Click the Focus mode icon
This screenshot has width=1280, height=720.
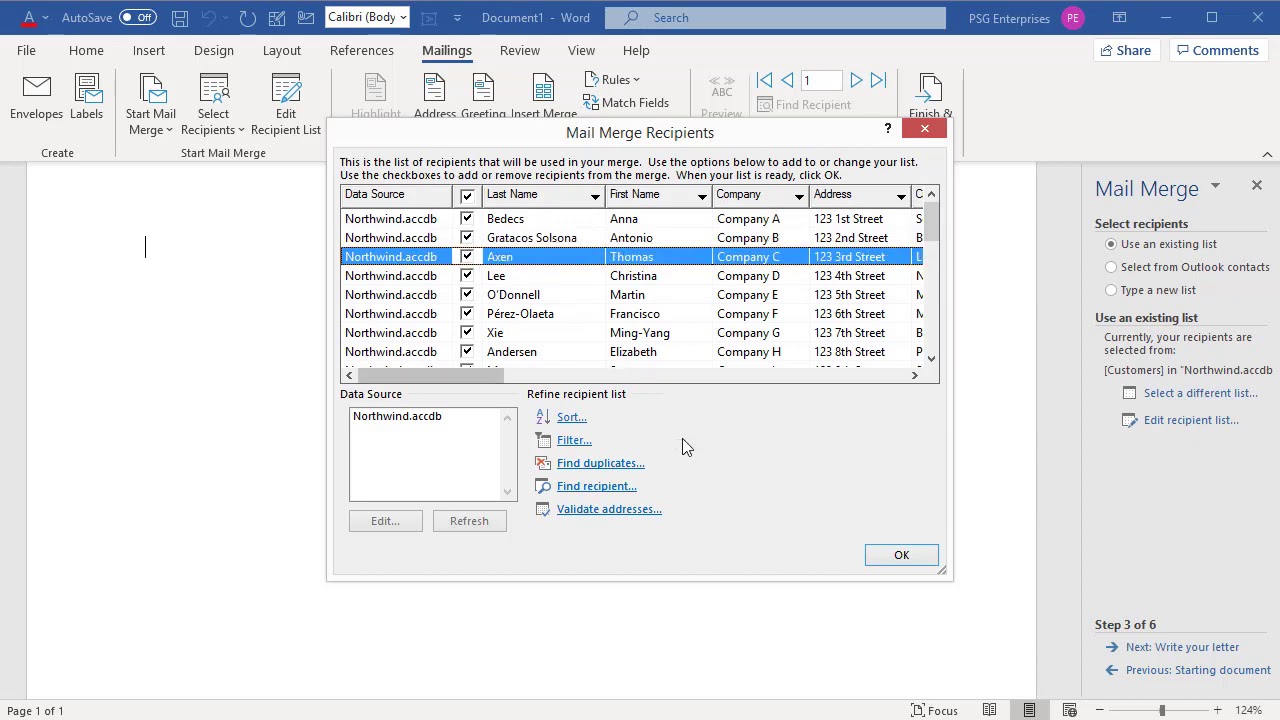coord(918,710)
